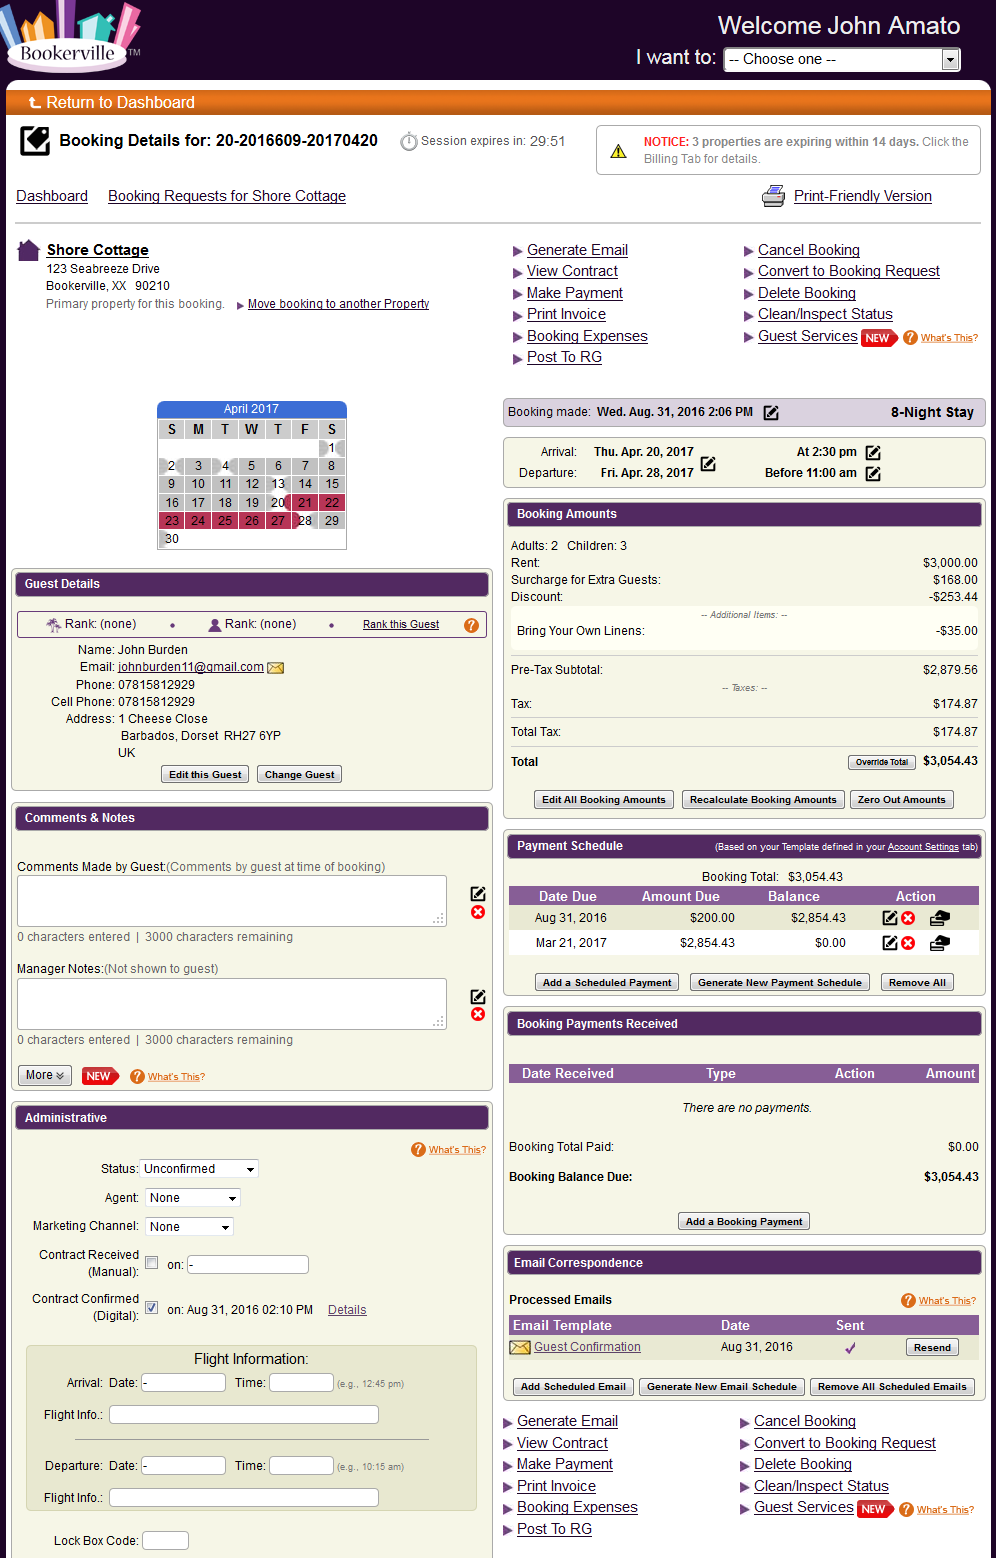Open the Marketing Channel dropdown
The width and height of the screenshot is (996, 1558).
[x=189, y=1227]
